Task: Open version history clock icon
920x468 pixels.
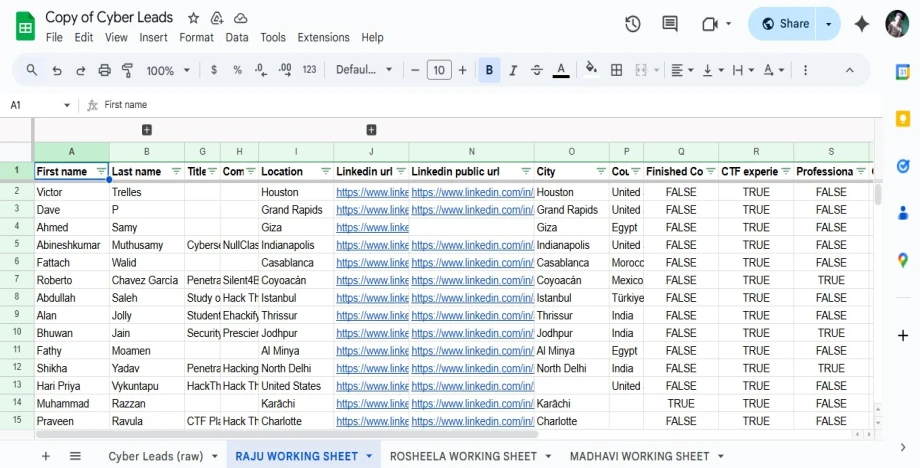Action: 632,24
